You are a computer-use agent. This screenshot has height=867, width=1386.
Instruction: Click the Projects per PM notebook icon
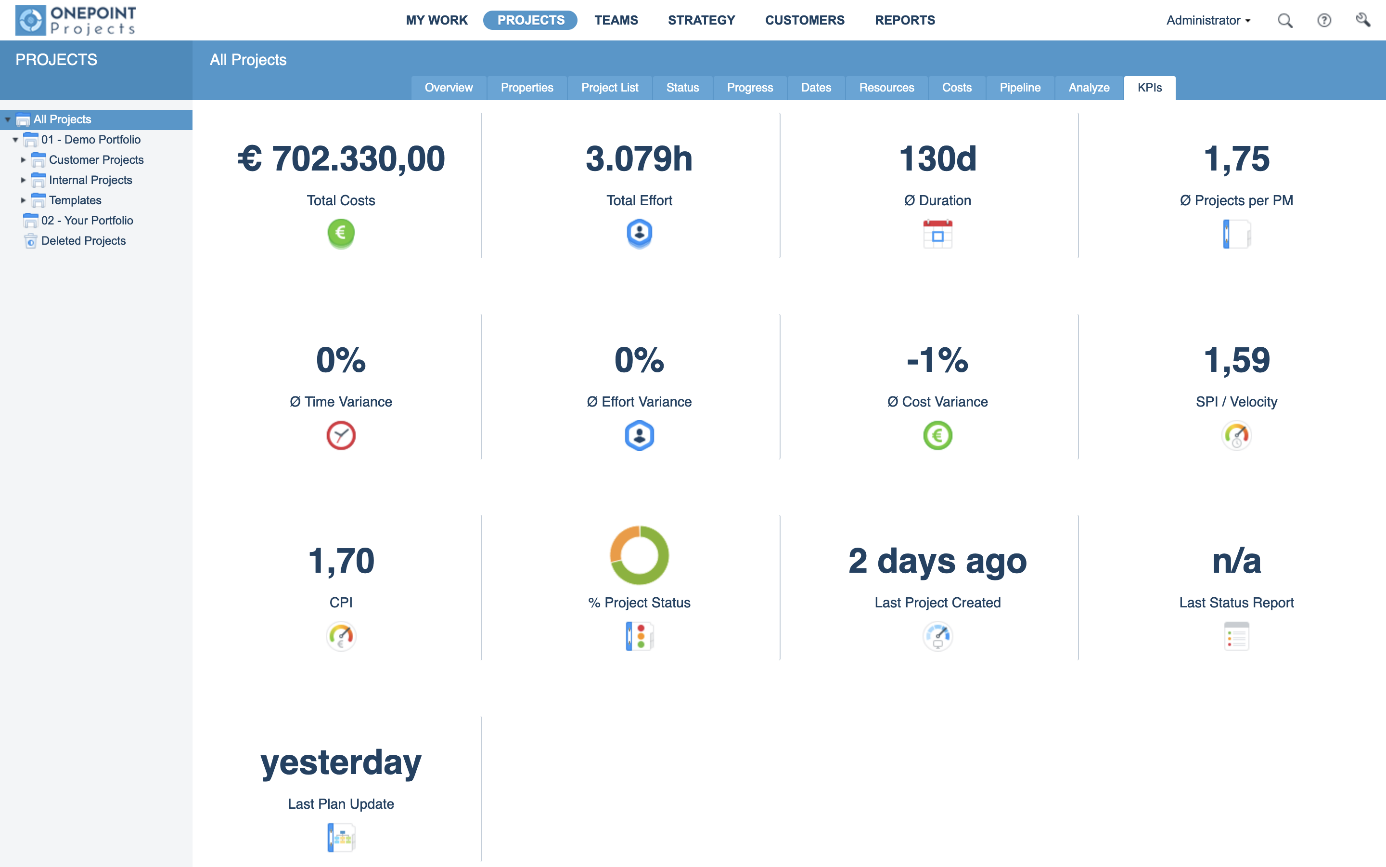point(1236,234)
